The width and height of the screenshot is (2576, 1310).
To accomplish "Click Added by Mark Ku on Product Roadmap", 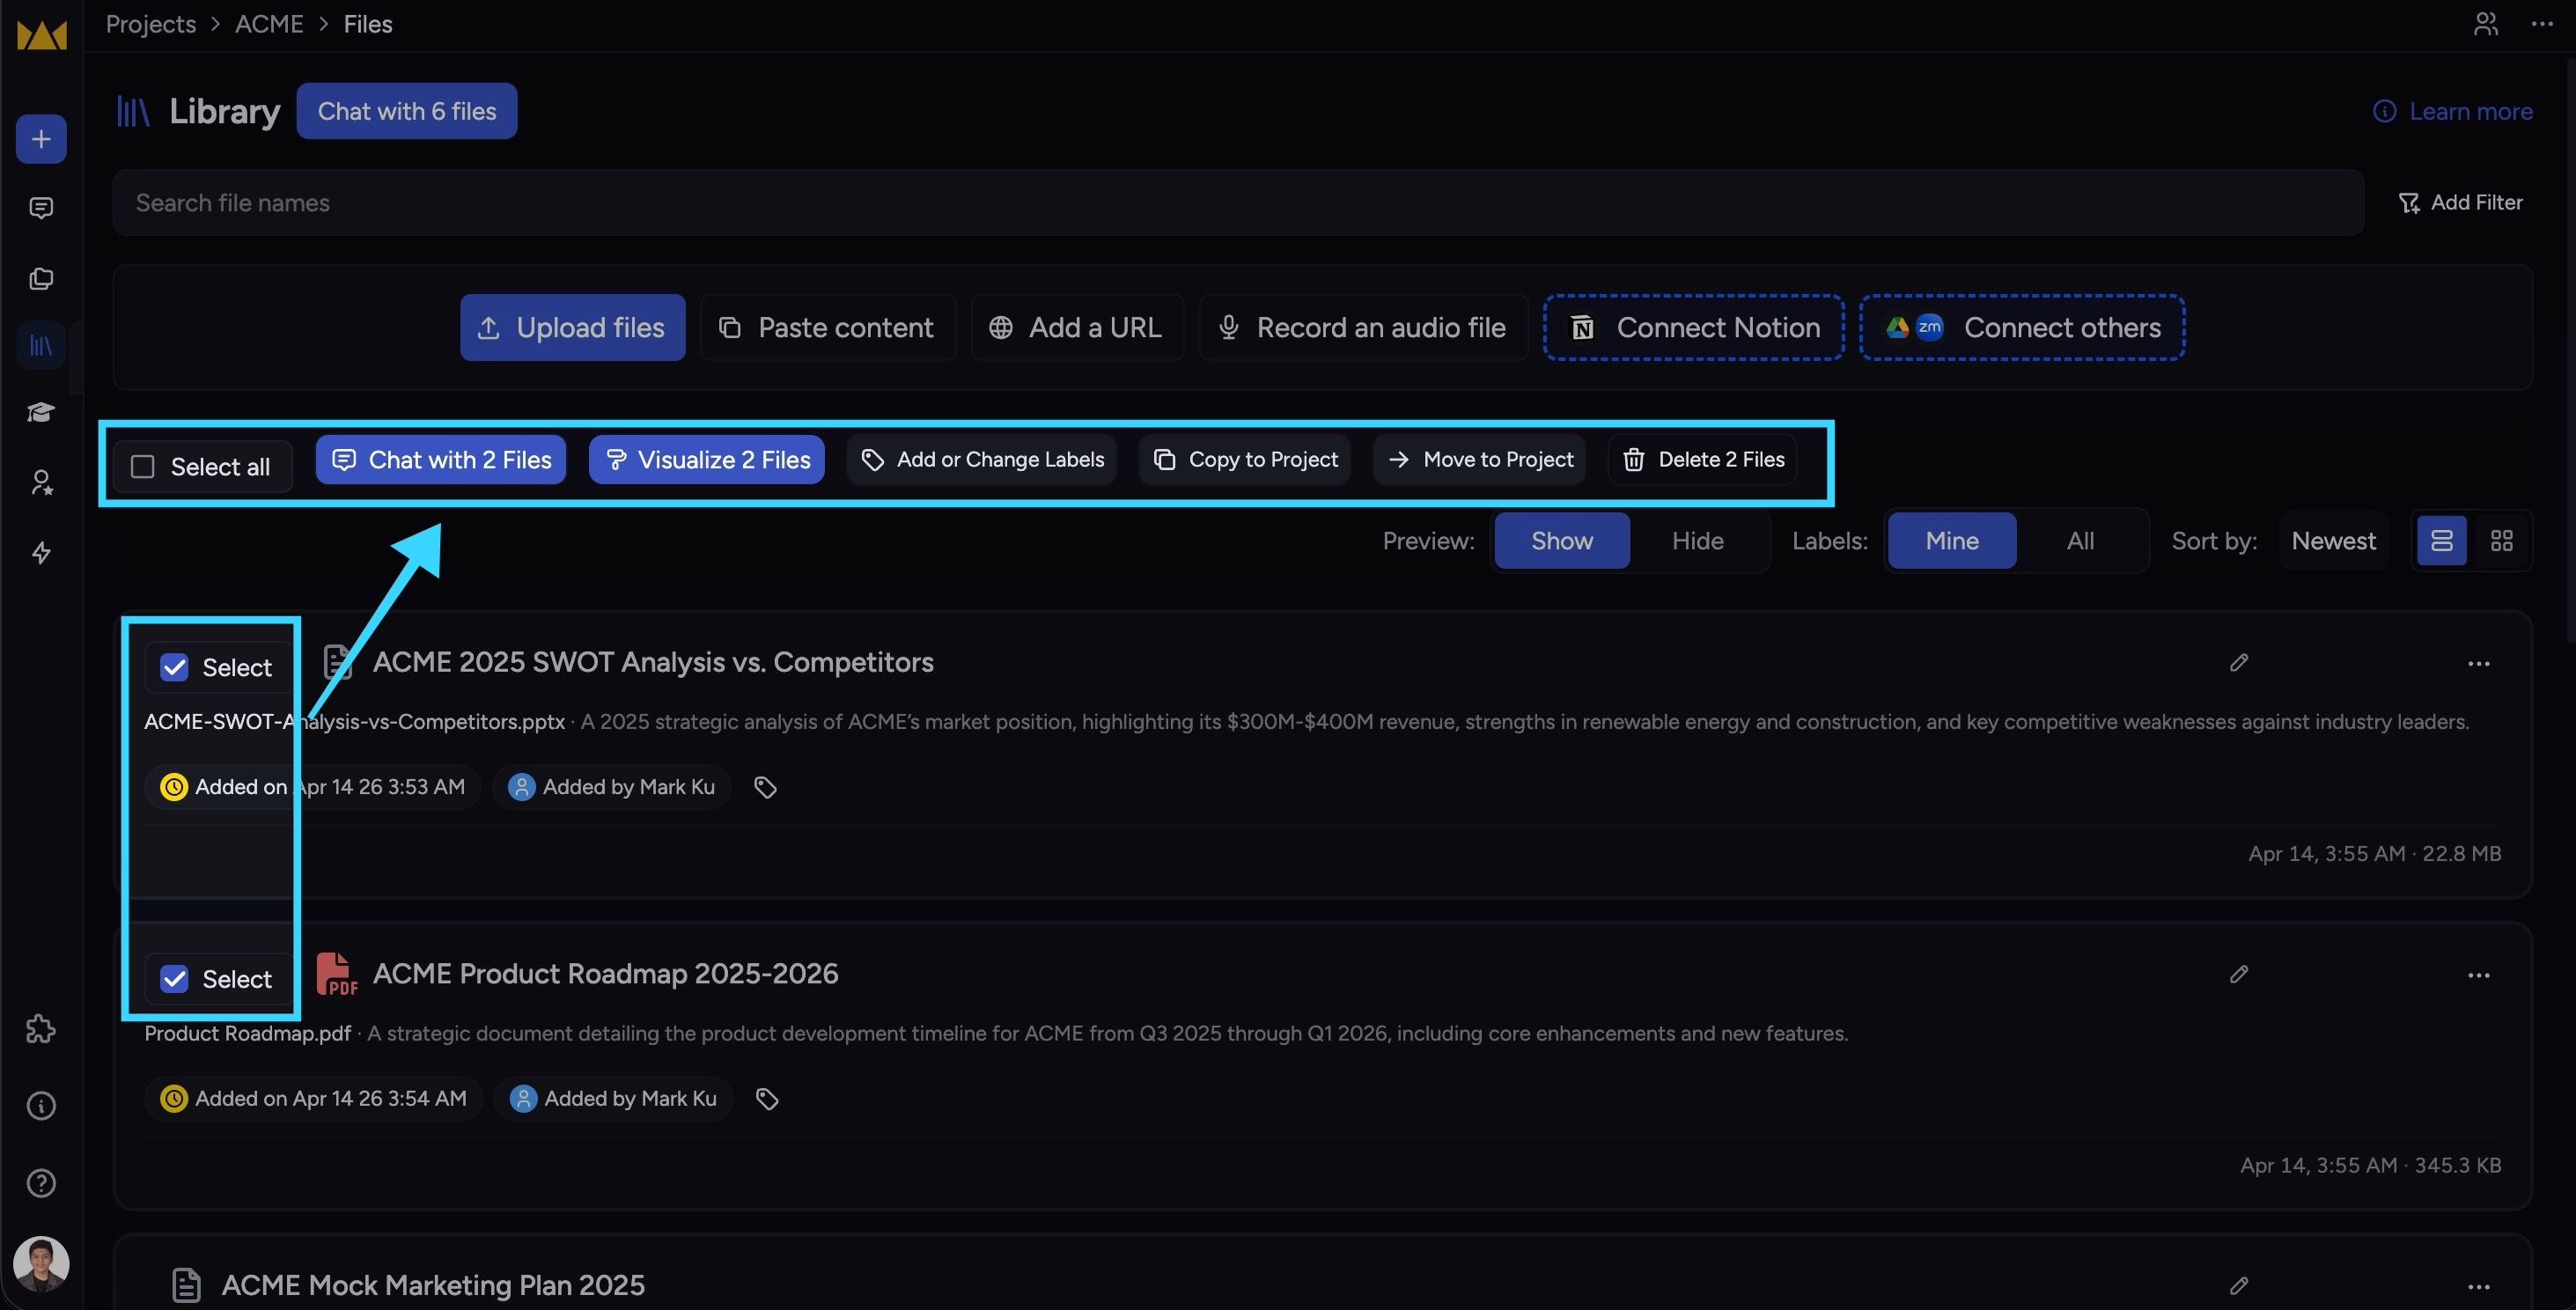I will [x=613, y=1099].
